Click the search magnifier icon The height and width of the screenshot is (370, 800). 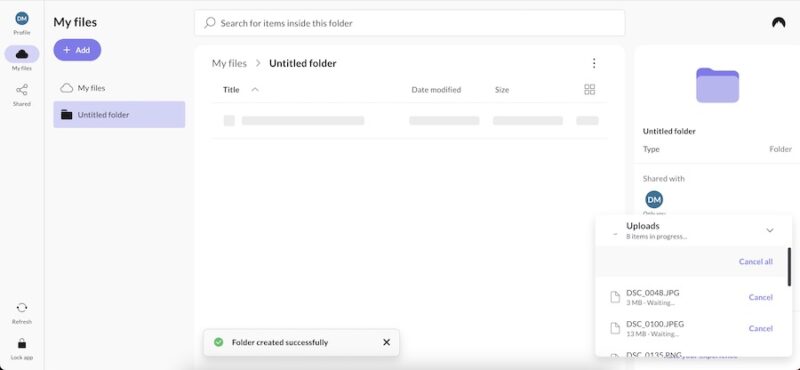point(210,23)
